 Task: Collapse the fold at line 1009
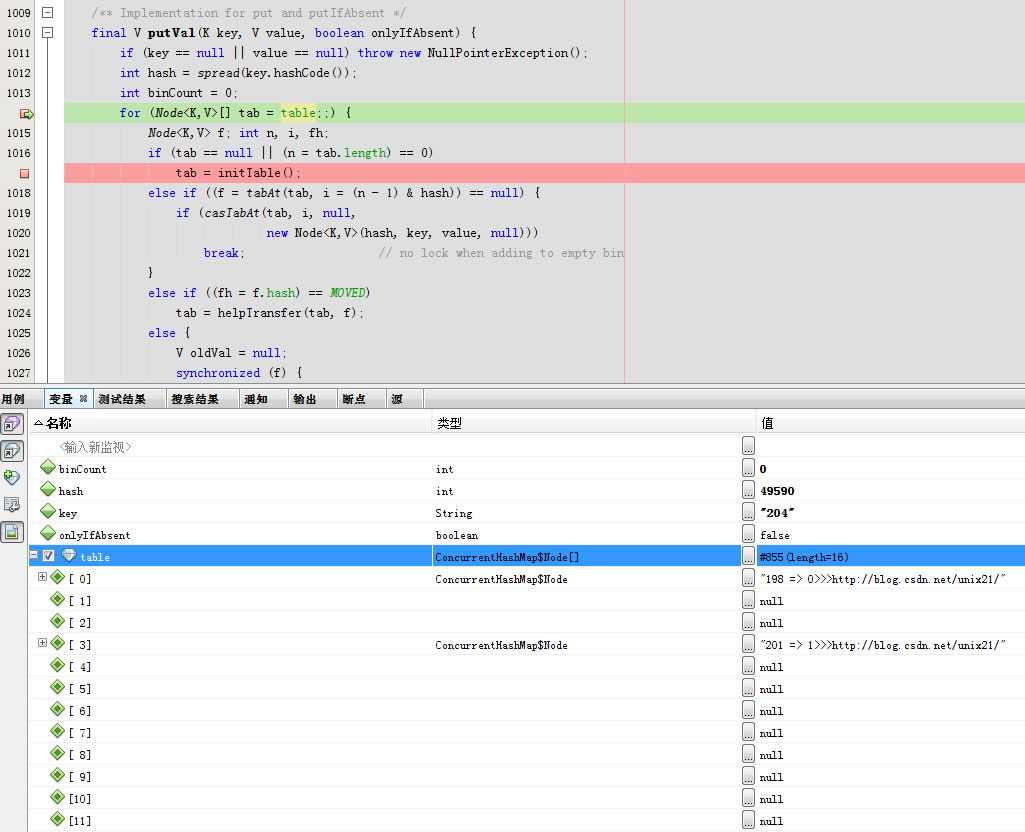click(x=48, y=12)
